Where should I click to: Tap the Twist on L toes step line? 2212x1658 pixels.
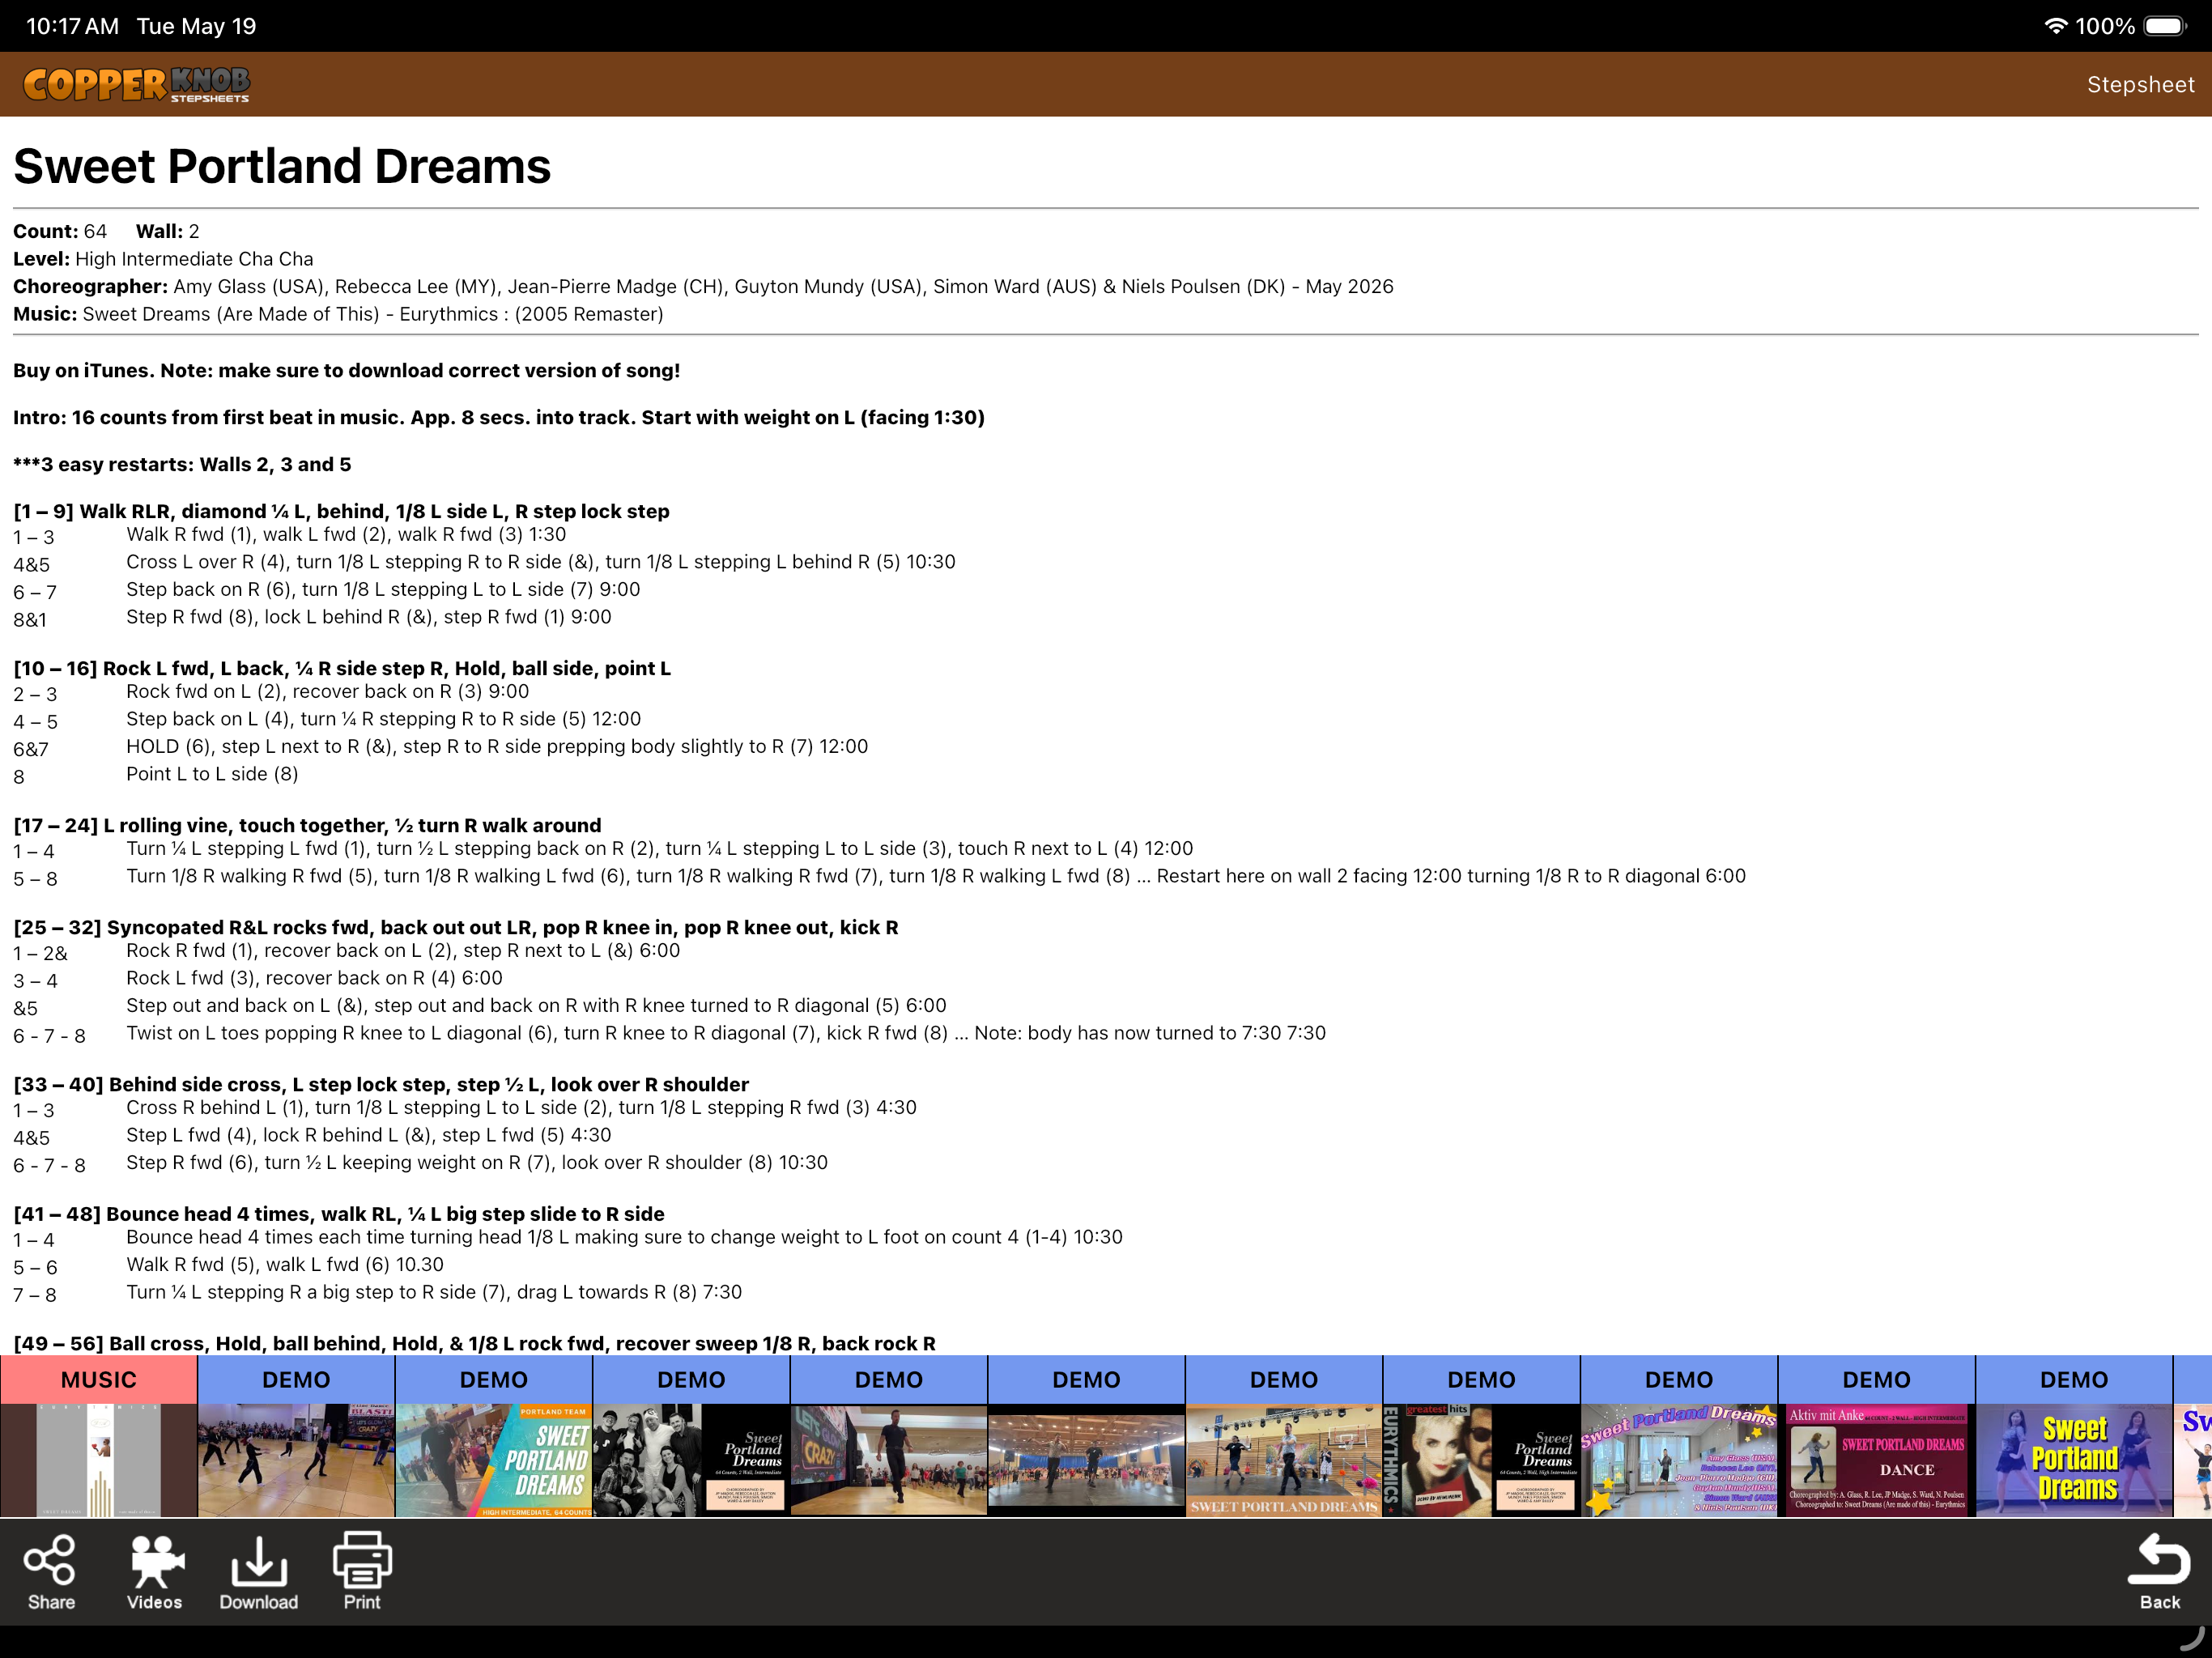726,1033
